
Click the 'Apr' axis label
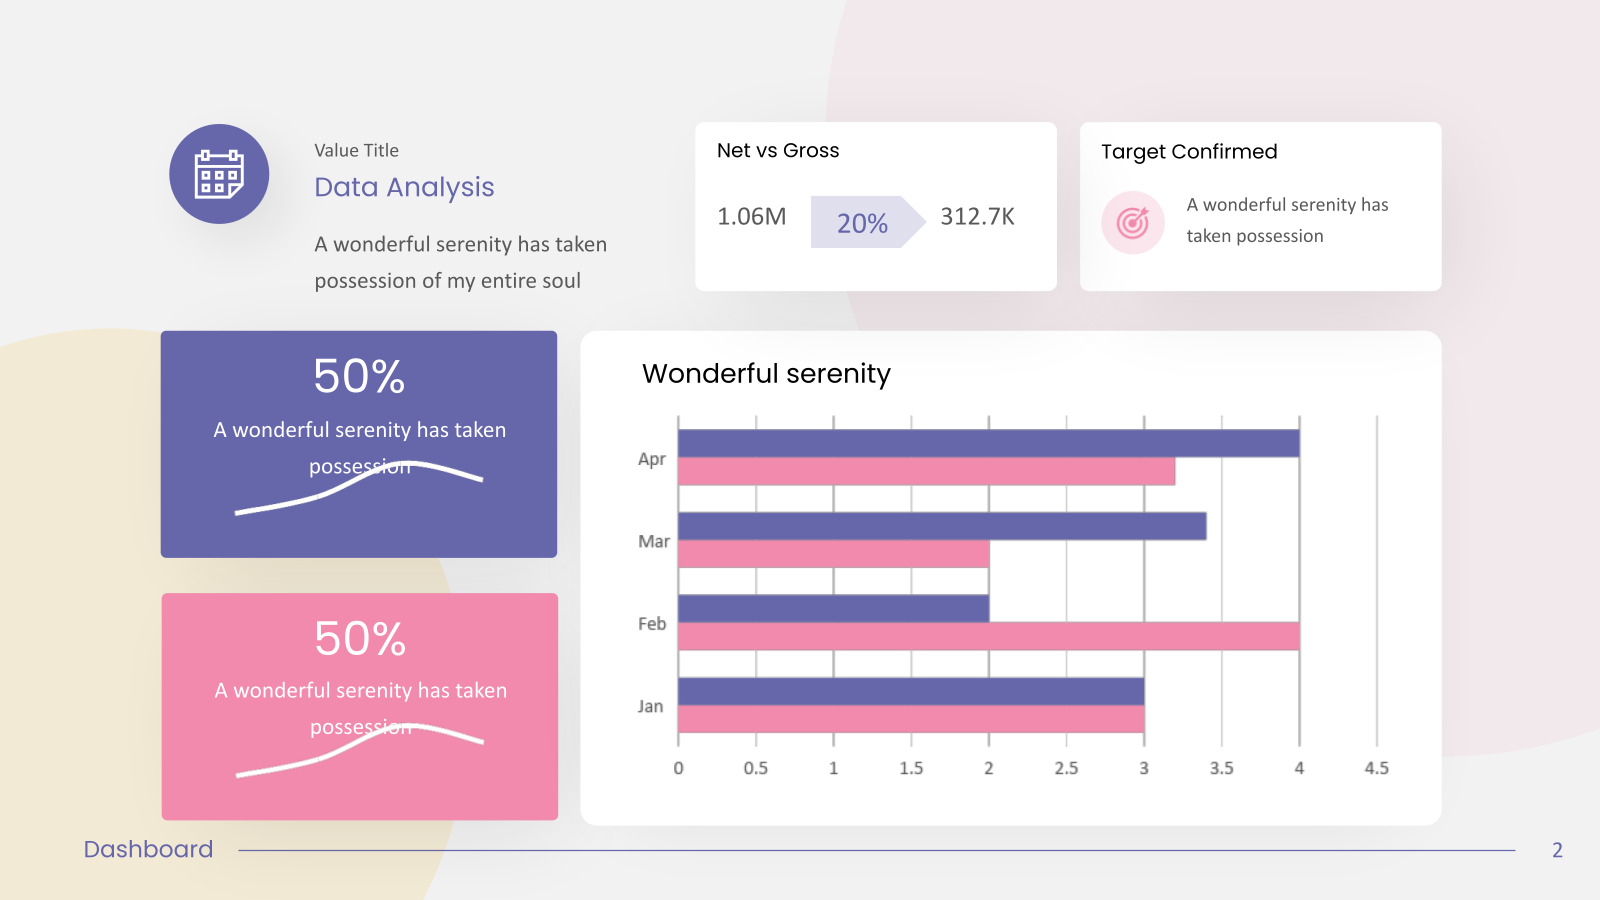click(x=652, y=459)
